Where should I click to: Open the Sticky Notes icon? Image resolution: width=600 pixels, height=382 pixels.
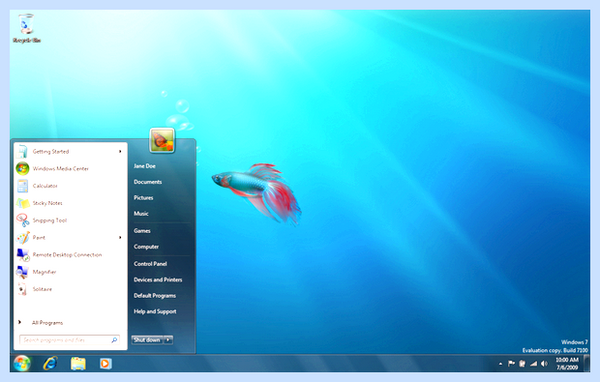click(x=23, y=203)
